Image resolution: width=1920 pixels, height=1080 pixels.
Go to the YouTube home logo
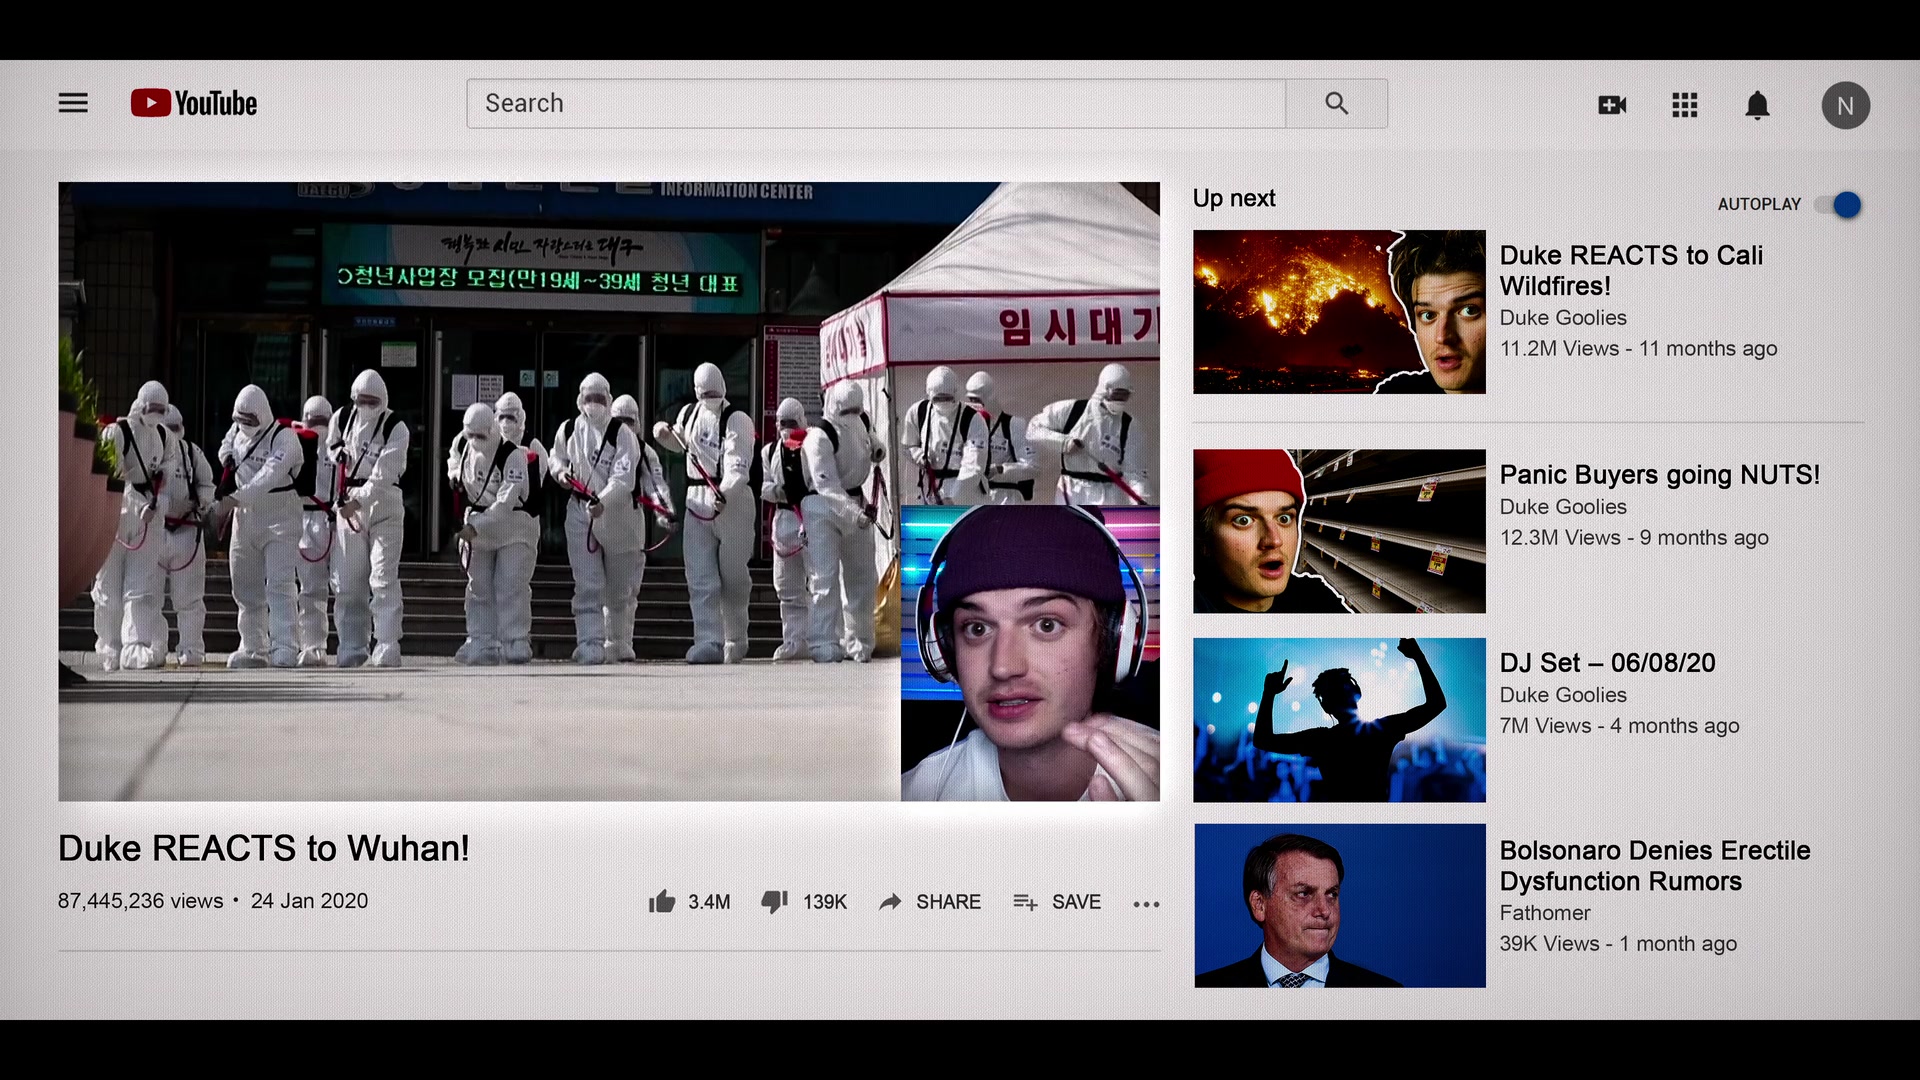(194, 103)
